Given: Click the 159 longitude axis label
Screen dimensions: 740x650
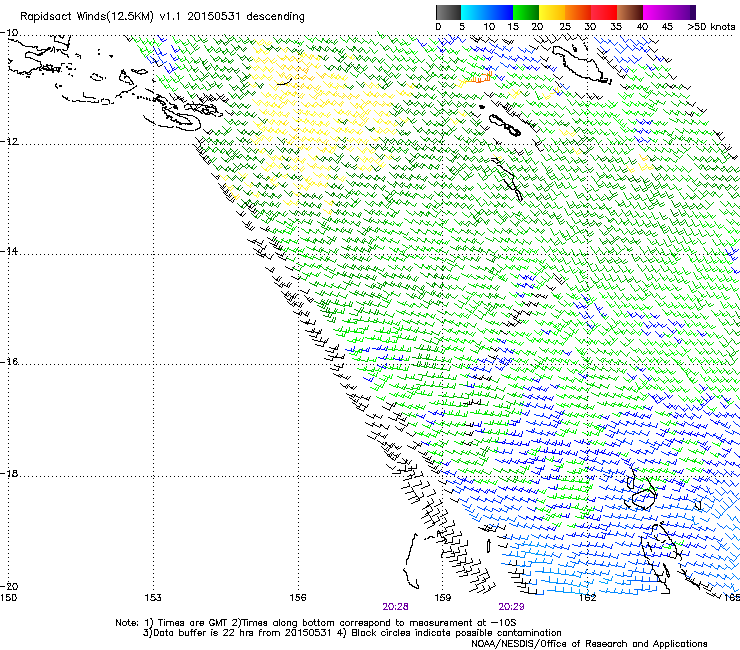Looking at the screenshot, I should click(443, 598).
